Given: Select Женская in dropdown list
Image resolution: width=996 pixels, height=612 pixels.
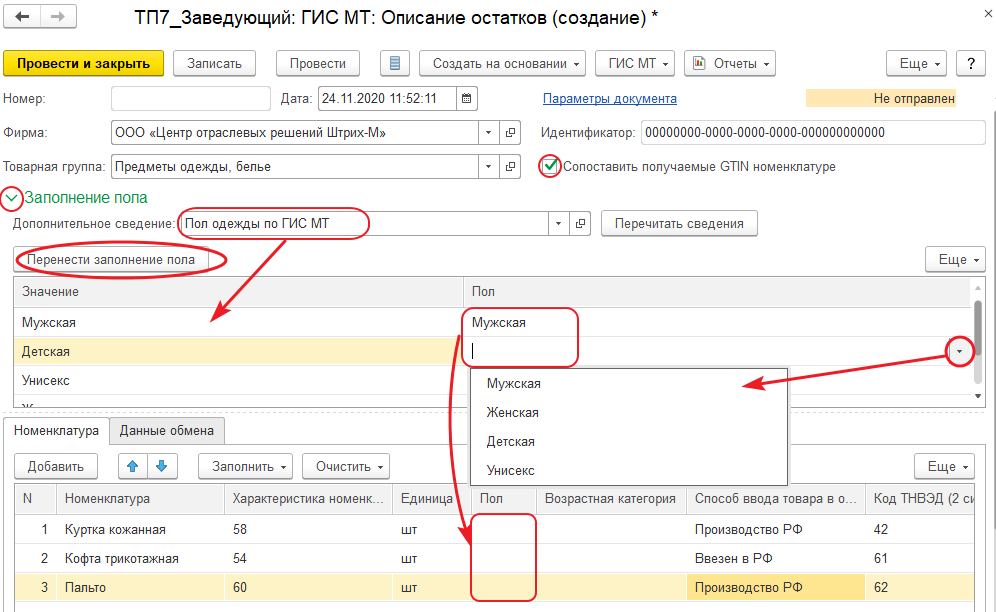Looking at the screenshot, I should pos(512,412).
